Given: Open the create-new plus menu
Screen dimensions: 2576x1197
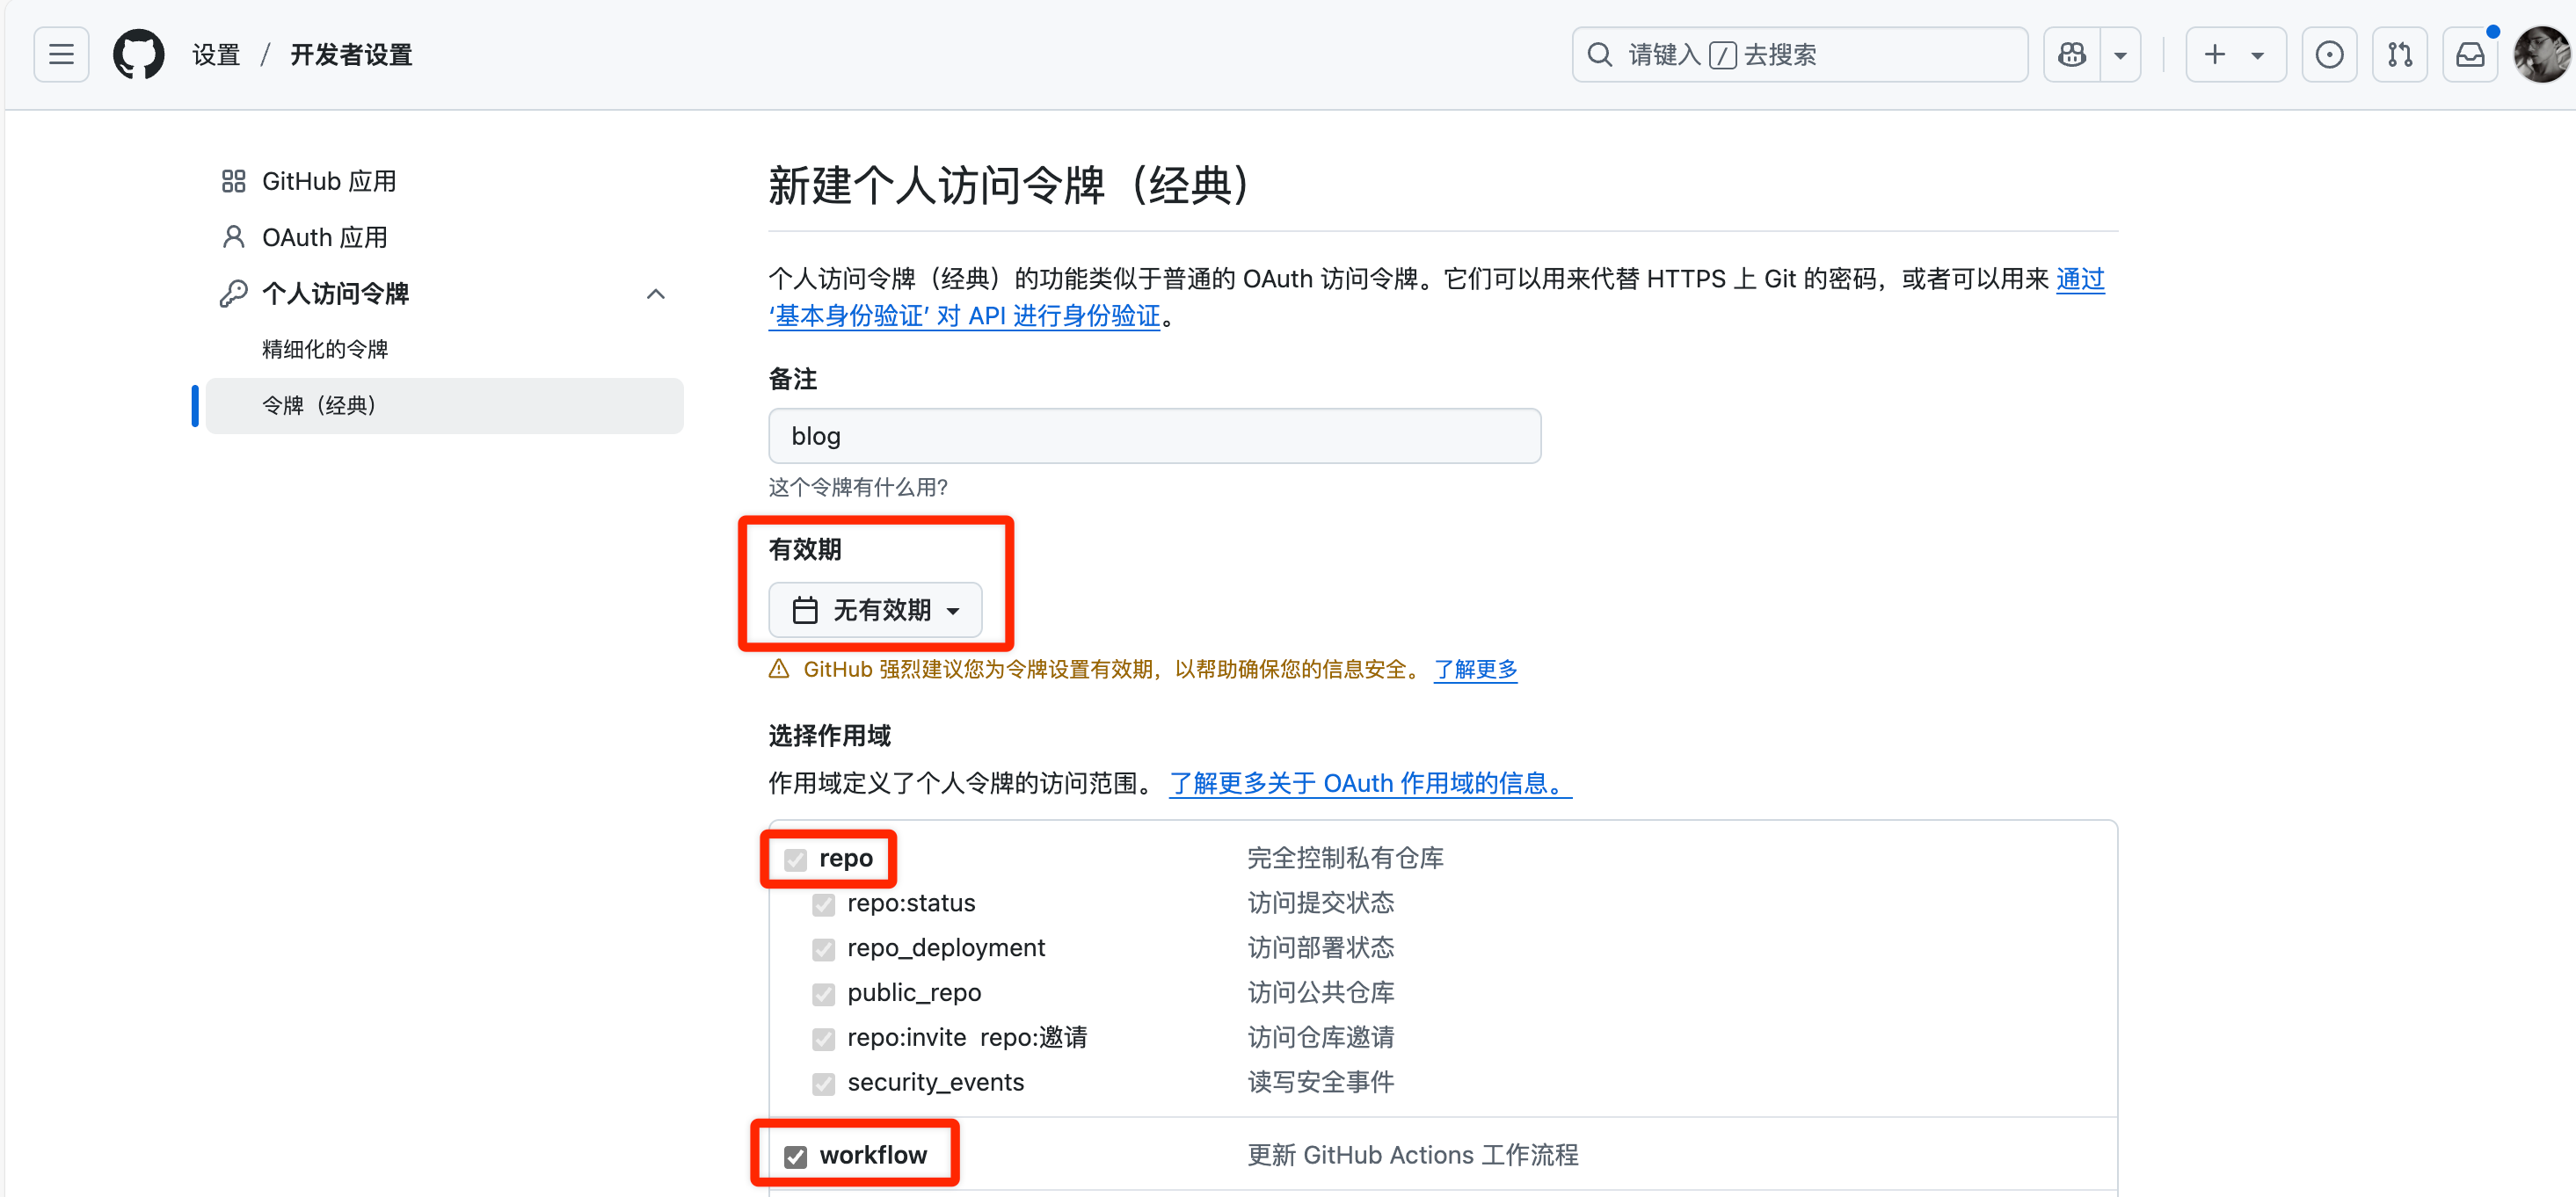Looking at the screenshot, I should coord(2235,54).
